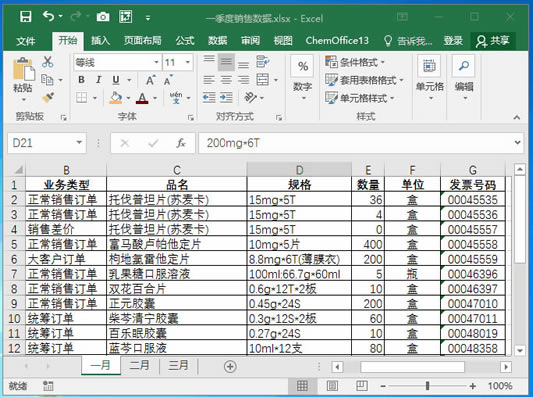The width and height of the screenshot is (533, 397).
Task: Increase indent
Action: click(x=226, y=98)
